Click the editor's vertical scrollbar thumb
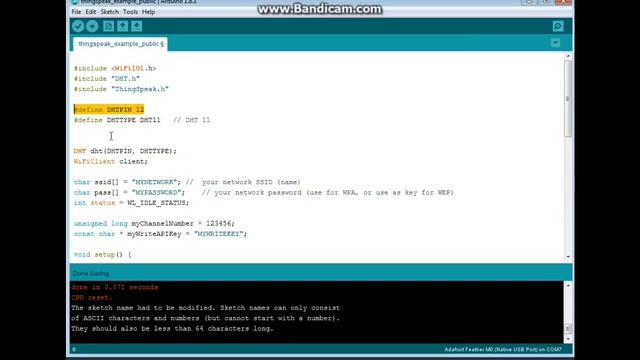This screenshot has height=360, width=640. (x=568, y=98)
